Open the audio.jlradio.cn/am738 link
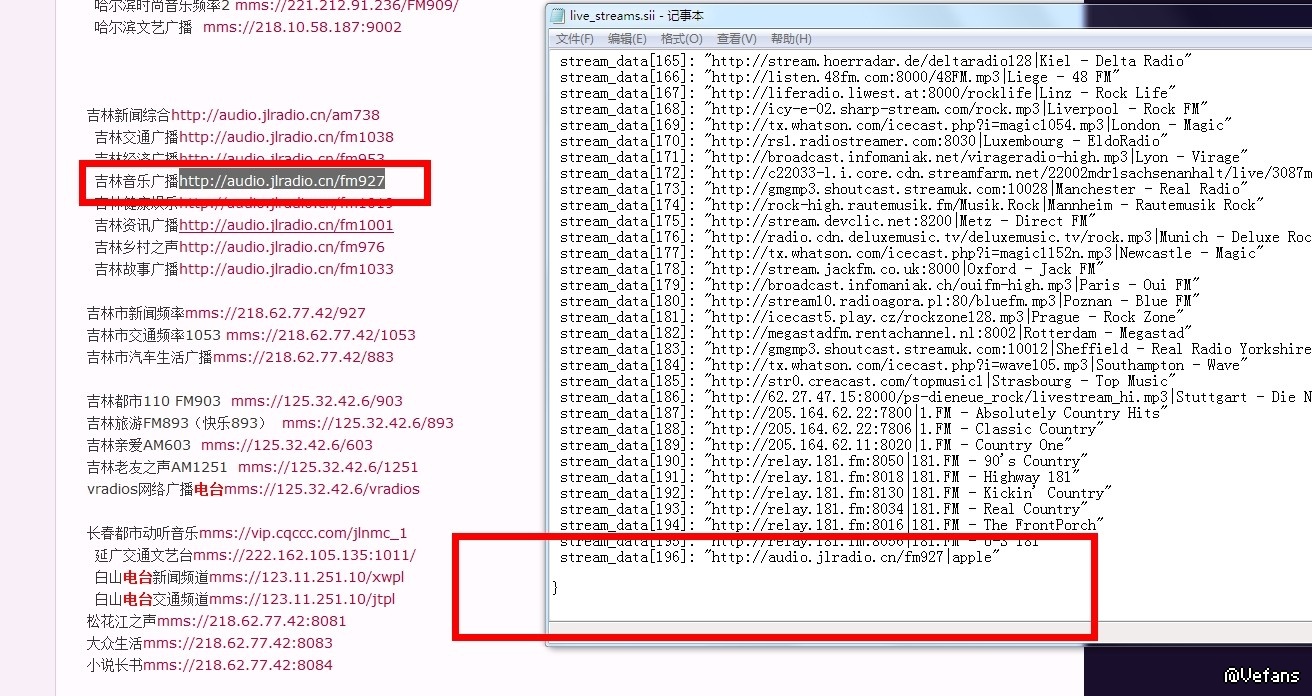 [276, 115]
